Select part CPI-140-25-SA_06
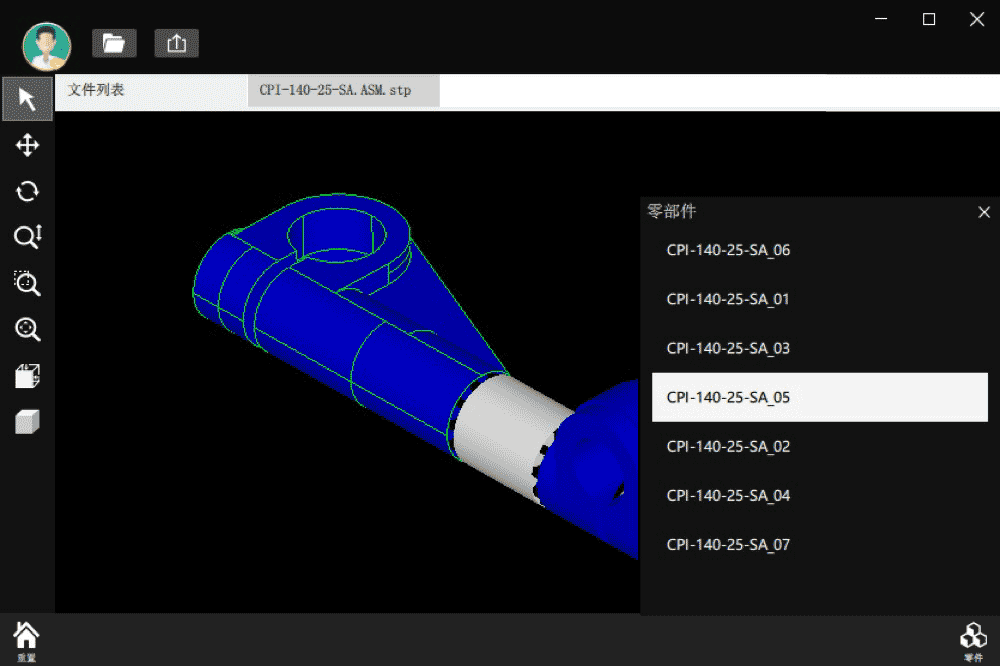 820,250
